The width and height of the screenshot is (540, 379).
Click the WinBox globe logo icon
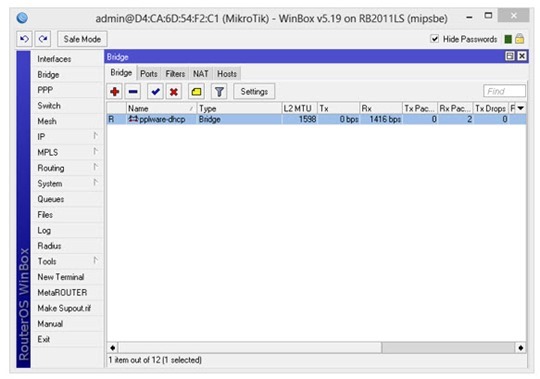[x=22, y=18]
